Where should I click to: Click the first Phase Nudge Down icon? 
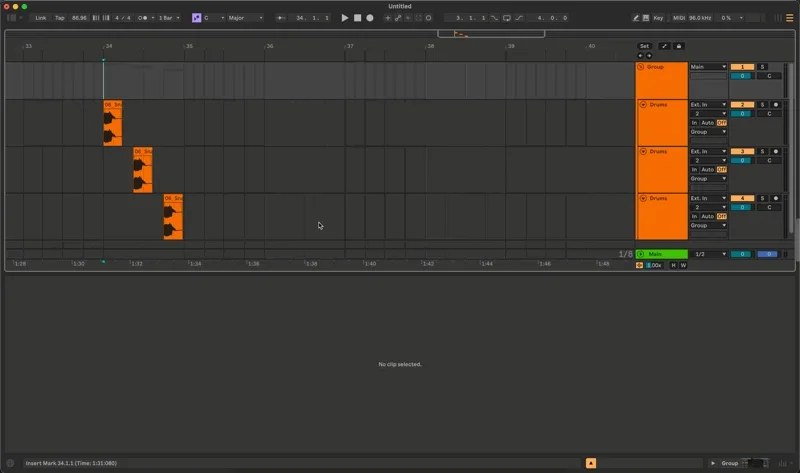[x=95, y=18]
